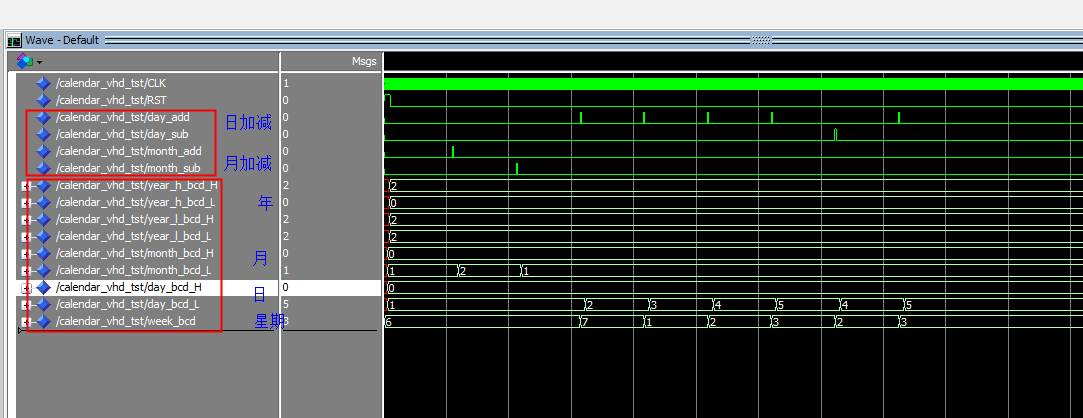Screen dimensions: 1083x418
Task: Select the /calendar_vhd_tst/day_sub signal name
Action: coord(122,134)
